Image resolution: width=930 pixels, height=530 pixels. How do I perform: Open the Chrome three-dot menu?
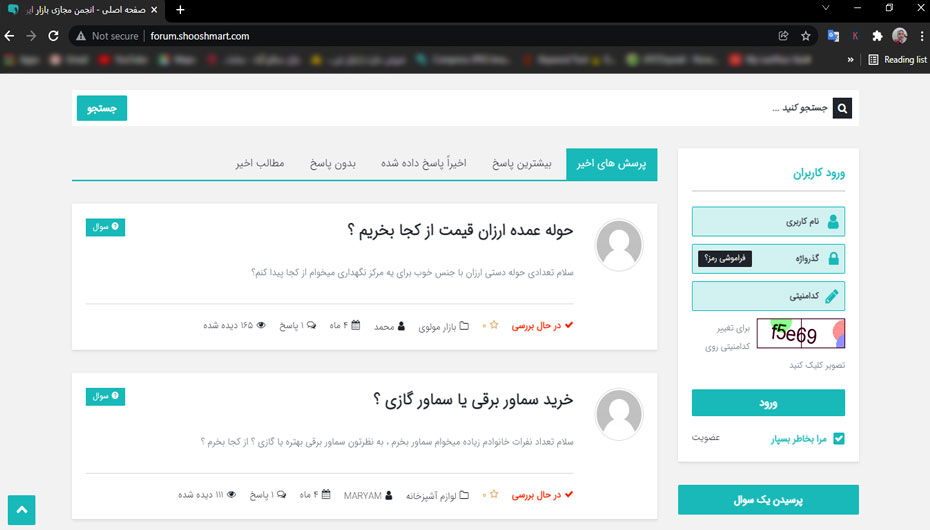coord(922,36)
